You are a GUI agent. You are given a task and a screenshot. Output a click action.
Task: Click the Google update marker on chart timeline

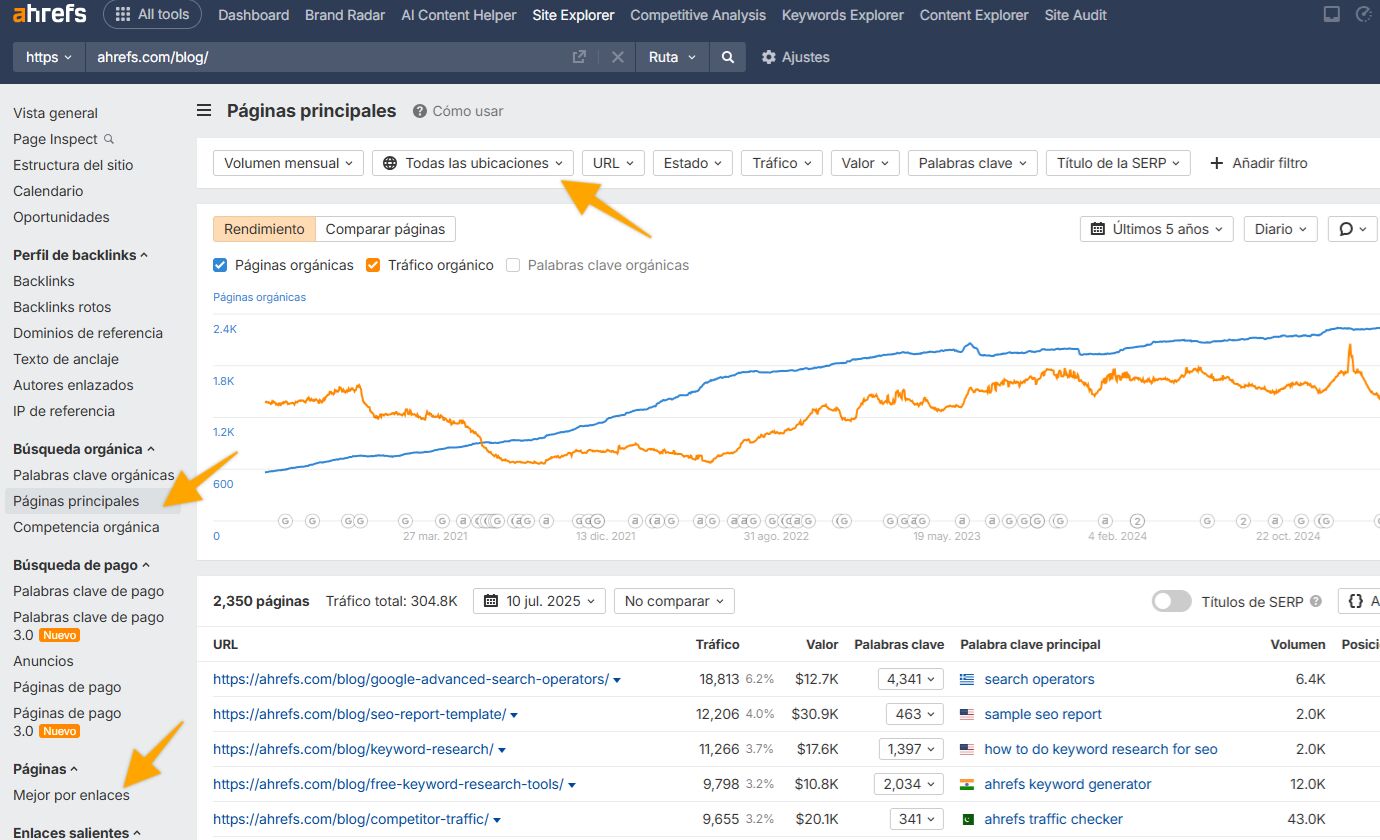tap(286, 521)
